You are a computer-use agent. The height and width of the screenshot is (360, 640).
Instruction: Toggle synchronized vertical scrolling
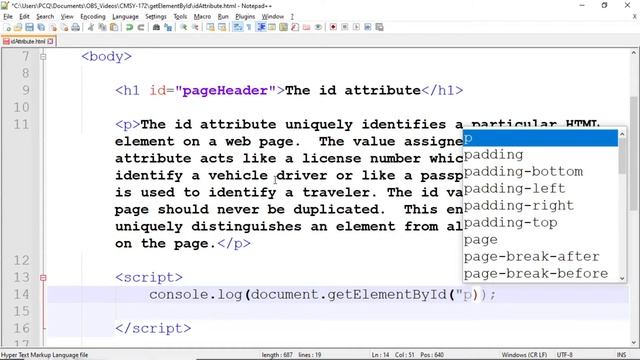point(210,27)
